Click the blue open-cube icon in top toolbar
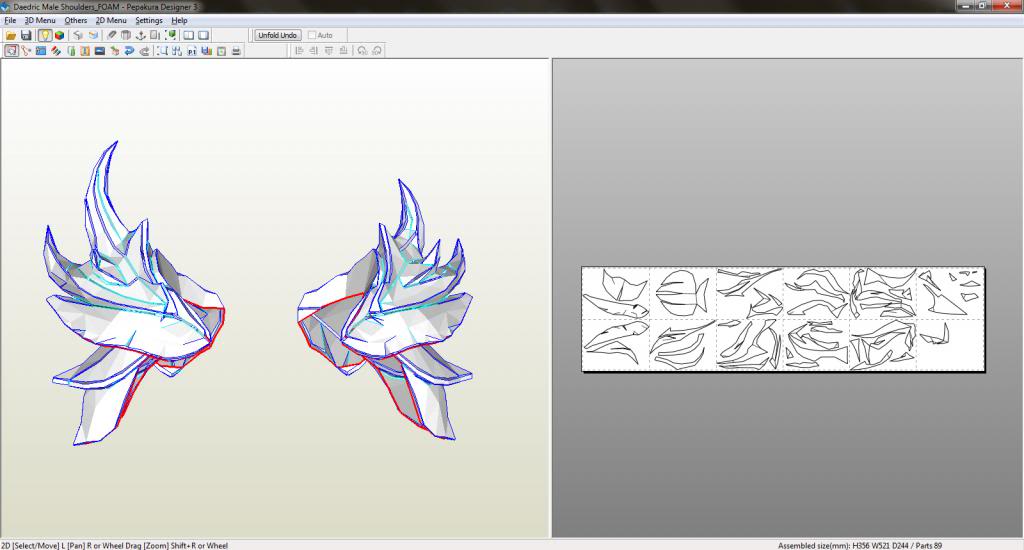 point(93,35)
